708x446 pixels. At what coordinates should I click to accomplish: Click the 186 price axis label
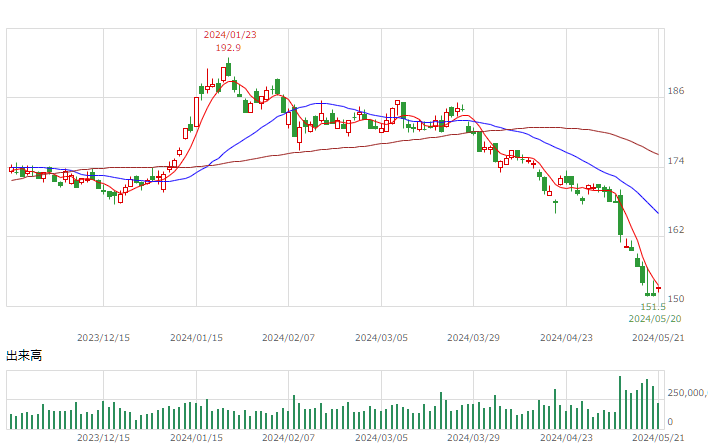pyautogui.click(x=676, y=91)
